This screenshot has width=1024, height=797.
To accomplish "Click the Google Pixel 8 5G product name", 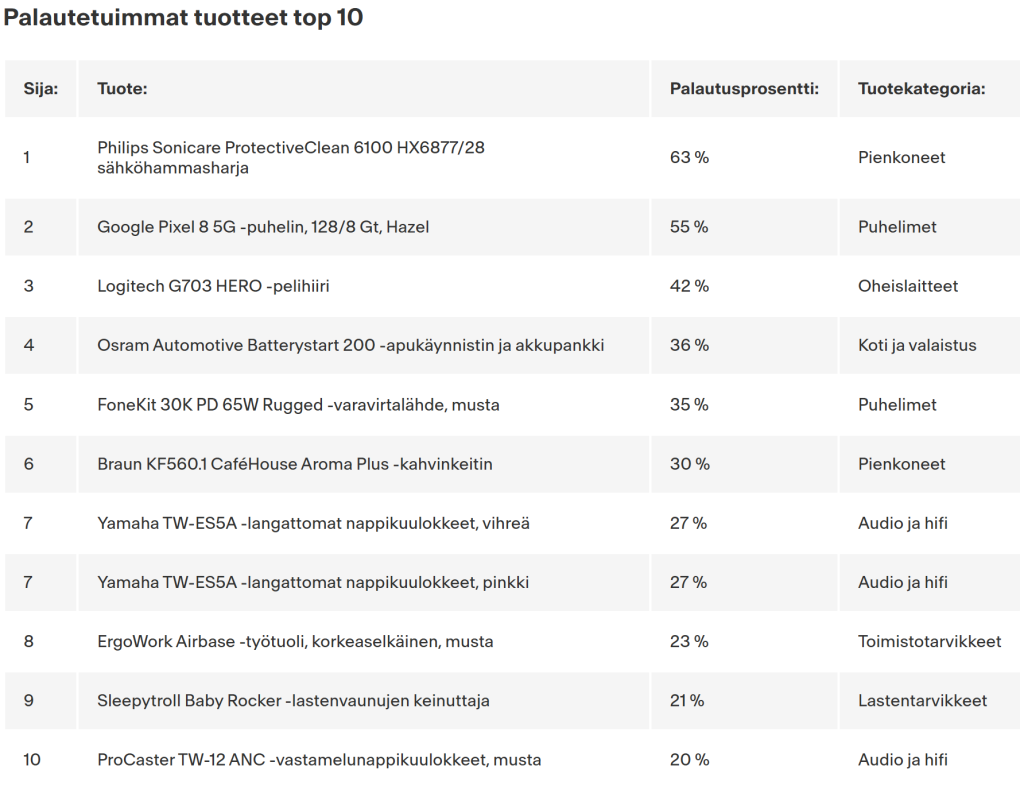I will (x=263, y=227).
